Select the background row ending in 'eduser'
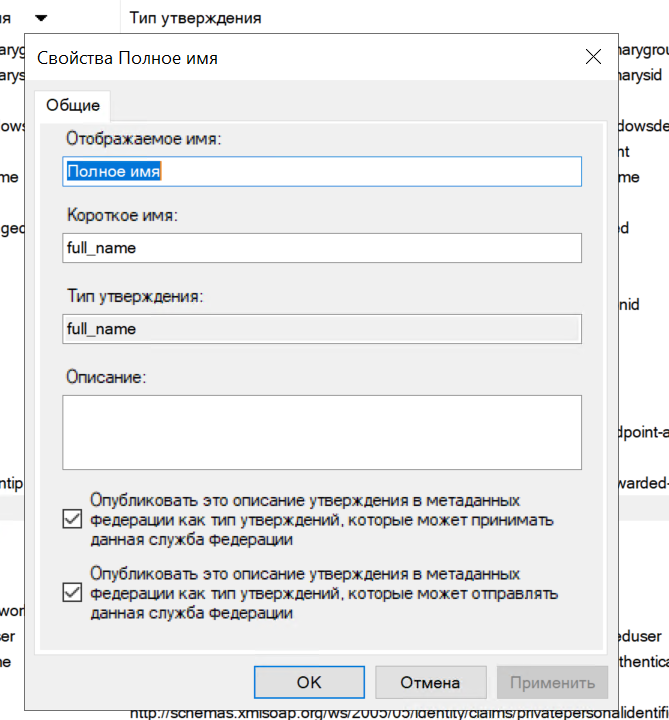Screen dimensions: 669x720 [x=640, y=636]
